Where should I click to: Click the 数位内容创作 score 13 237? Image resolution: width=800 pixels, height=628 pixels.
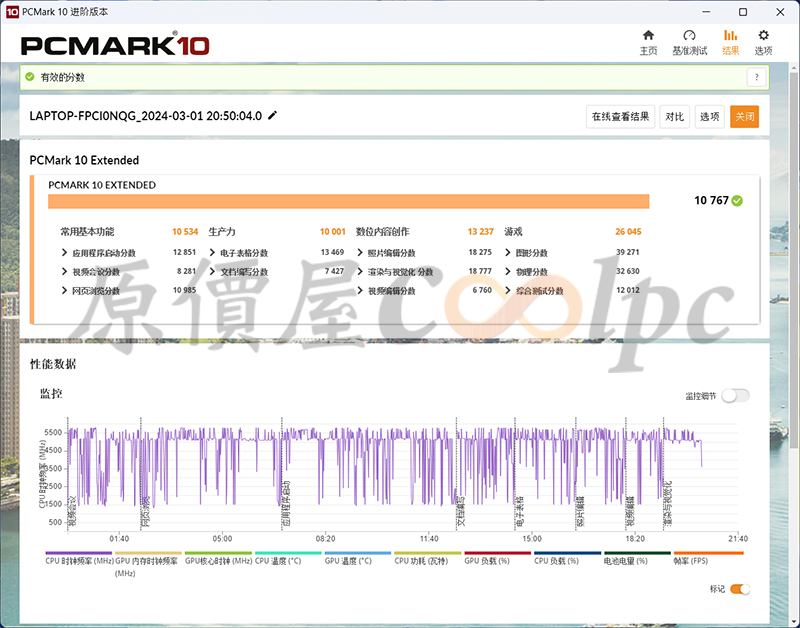tap(481, 232)
